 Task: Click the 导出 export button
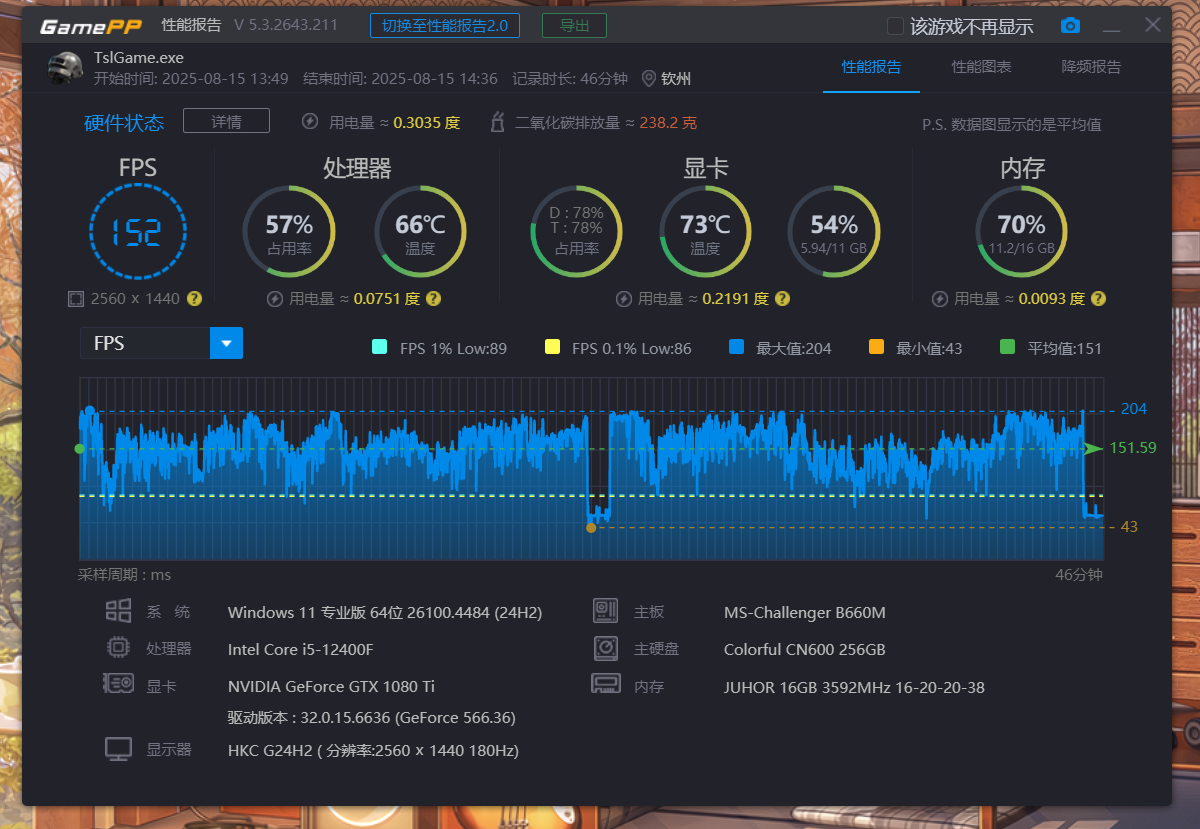(x=574, y=26)
